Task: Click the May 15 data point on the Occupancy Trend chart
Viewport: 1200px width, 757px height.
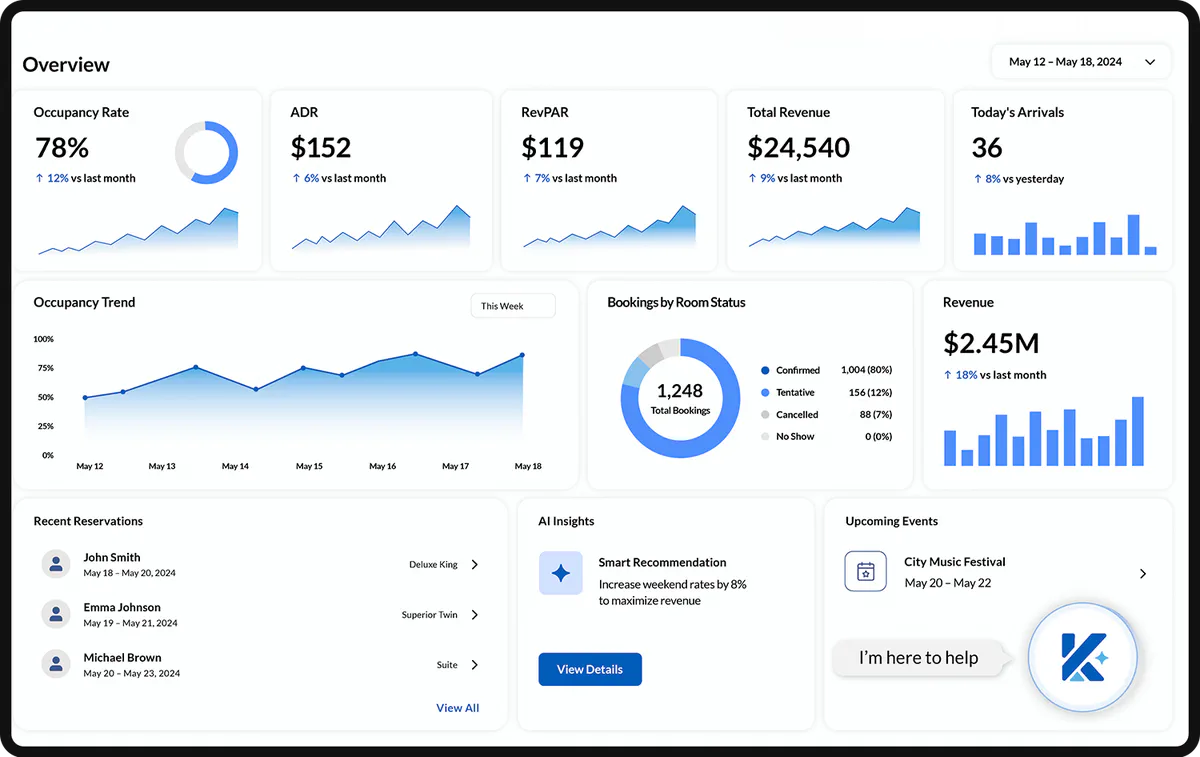Action: (x=303, y=368)
